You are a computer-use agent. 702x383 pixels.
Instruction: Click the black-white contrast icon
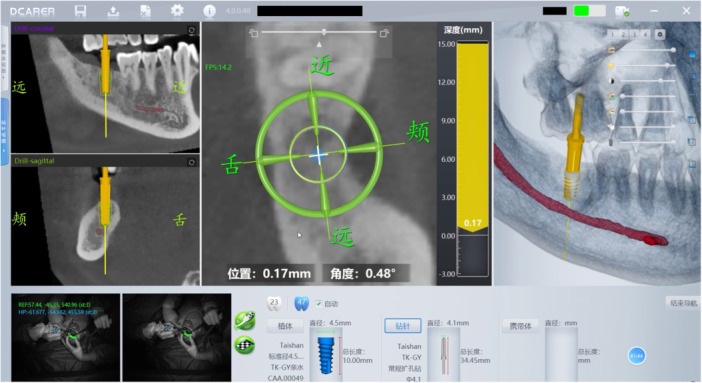pos(611,81)
